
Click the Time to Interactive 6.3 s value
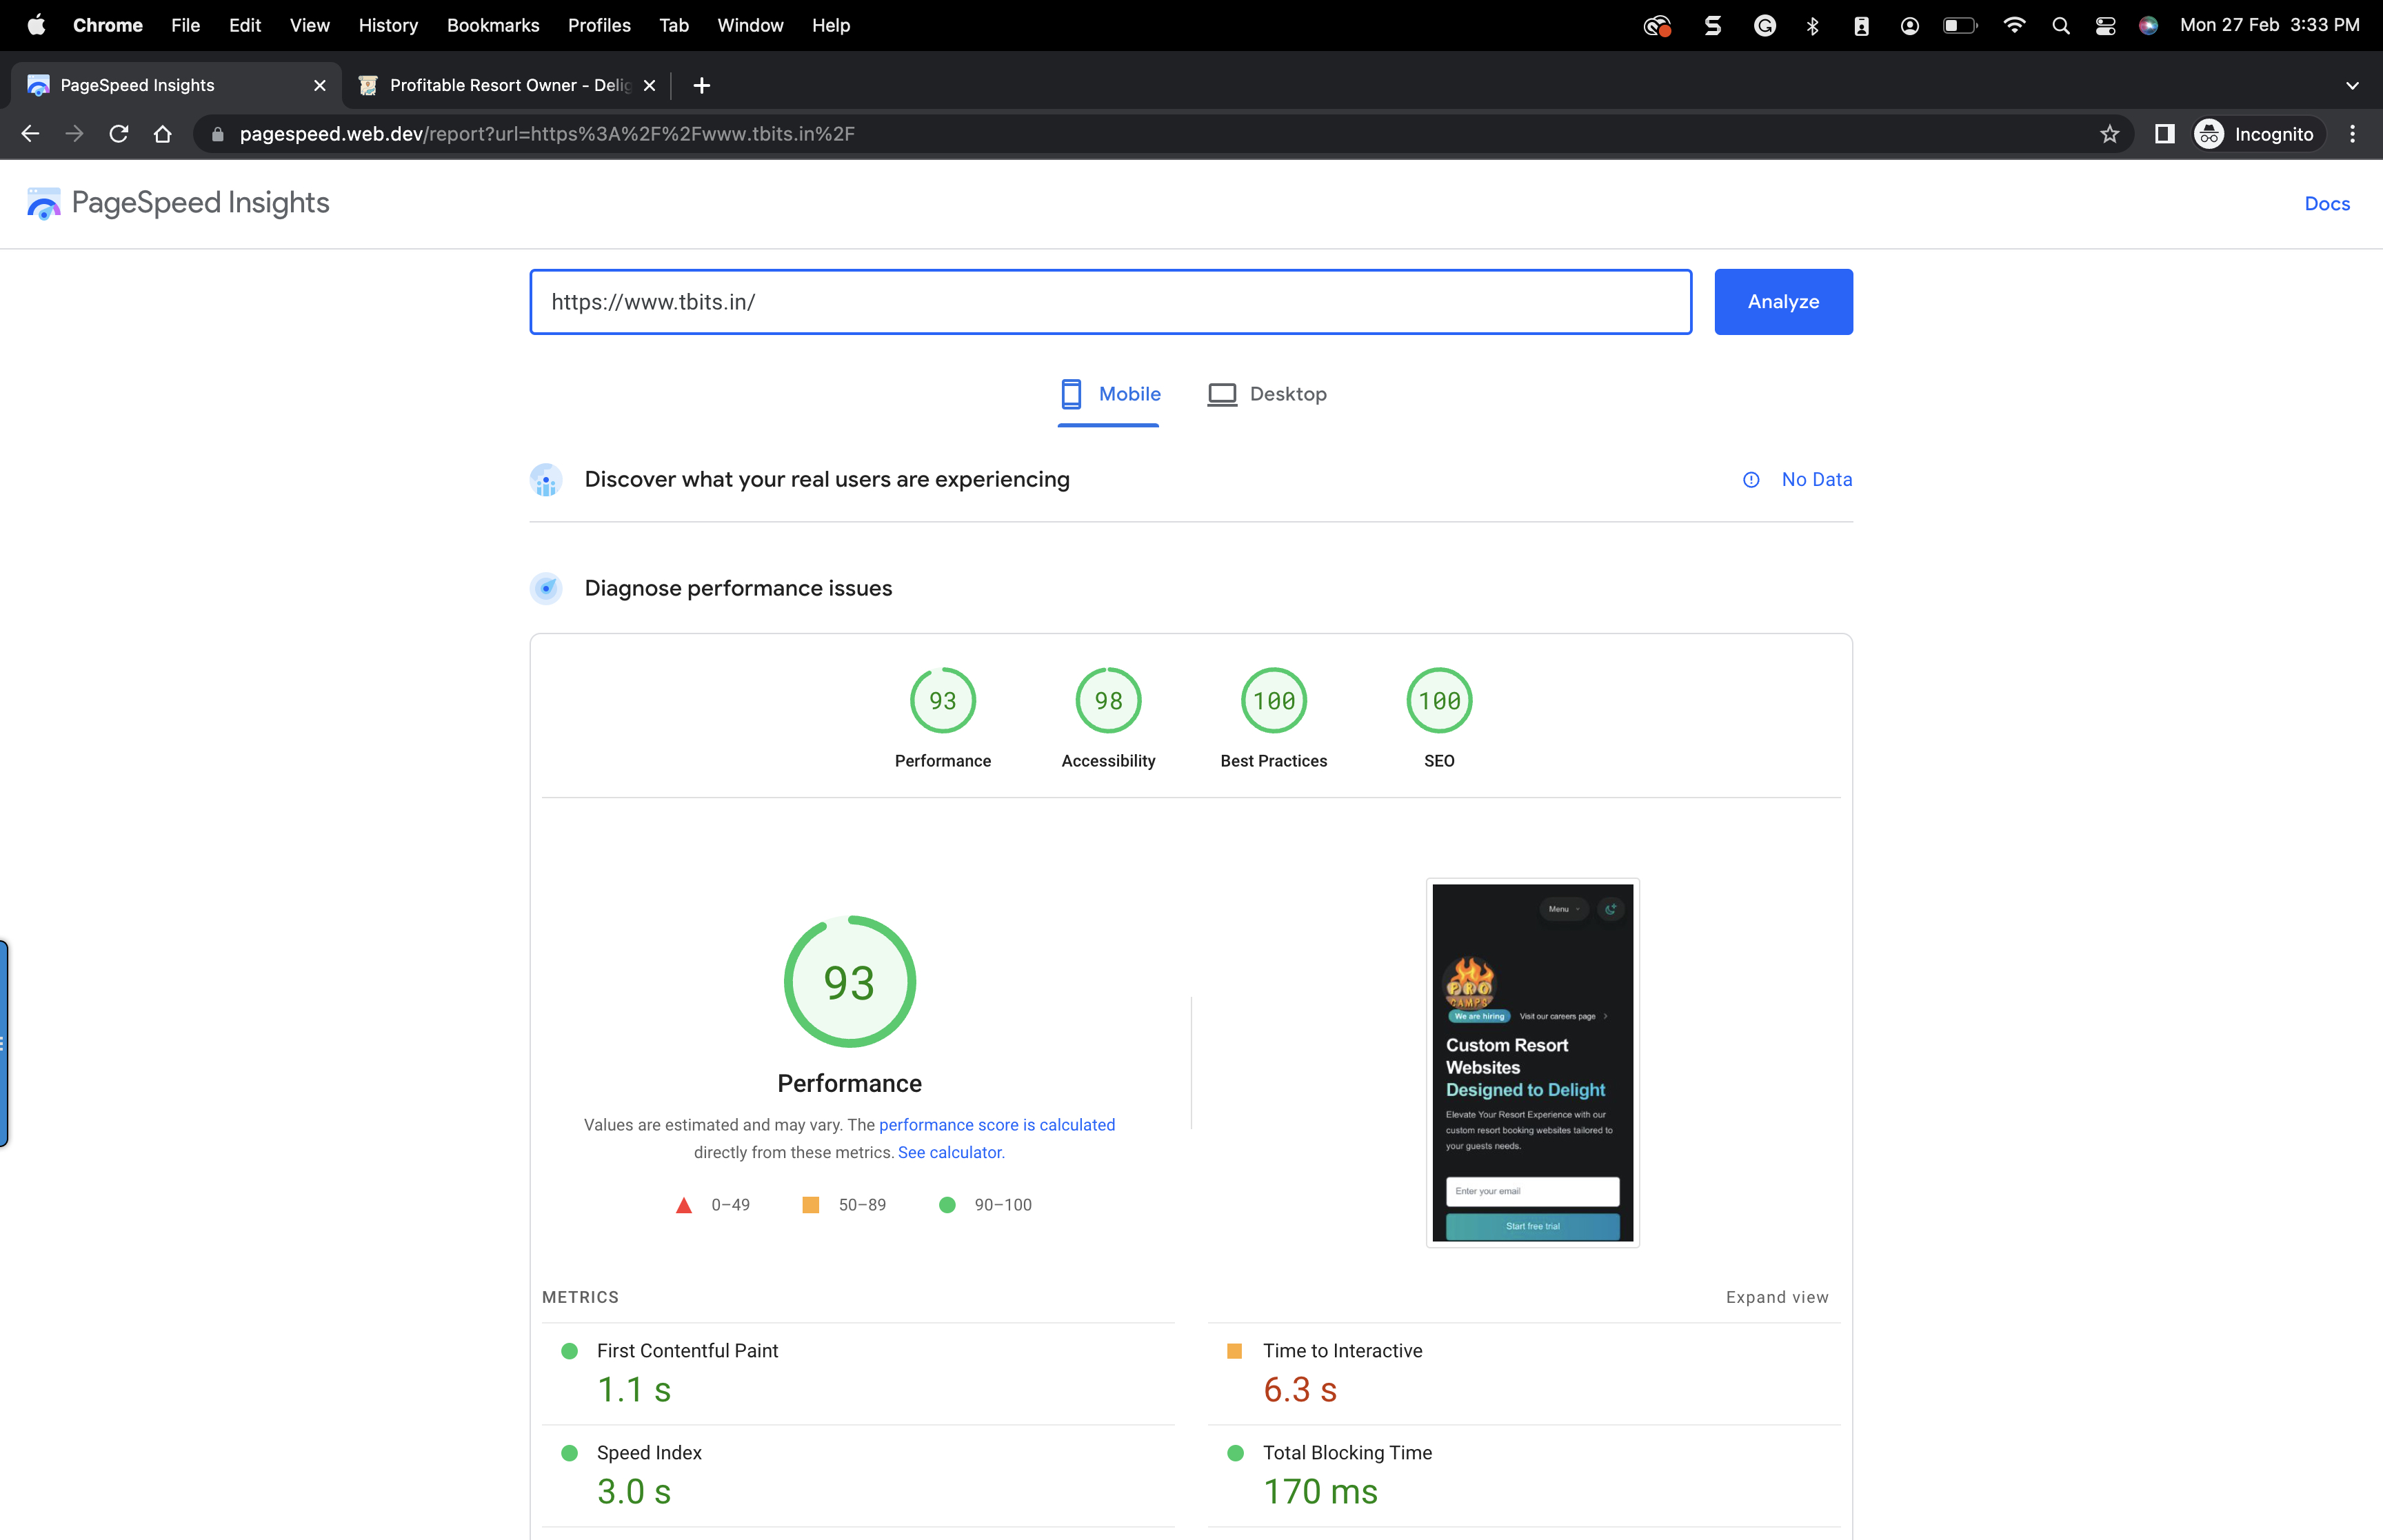pyautogui.click(x=1300, y=1391)
